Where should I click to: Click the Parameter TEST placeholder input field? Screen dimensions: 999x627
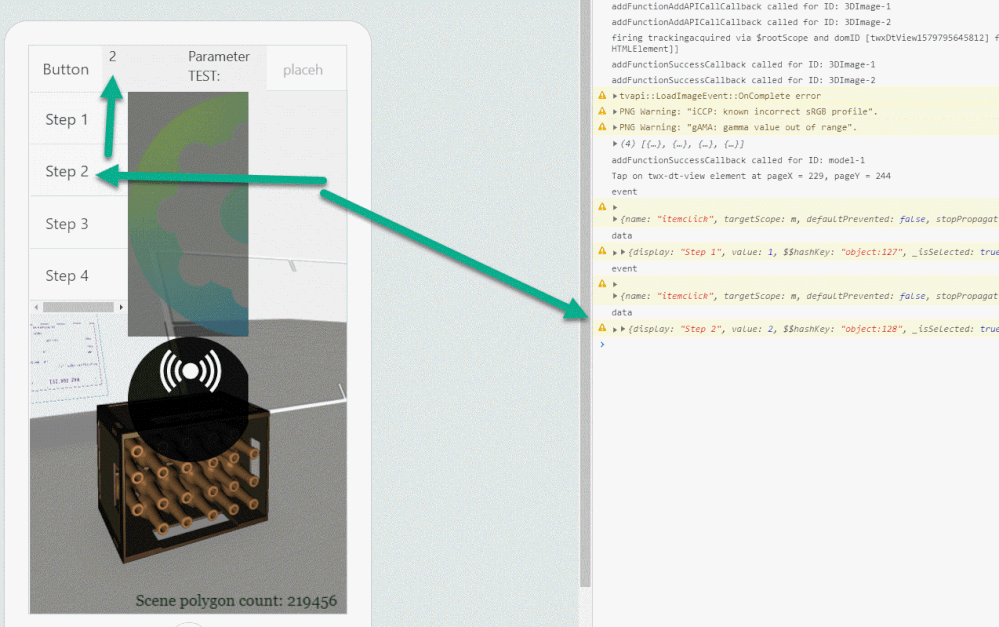[303, 70]
